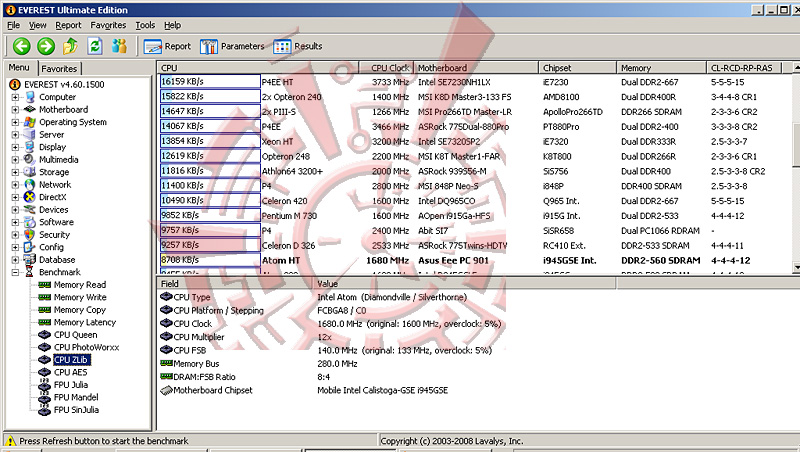Click the FPU Julia benchmark icon

[x=44, y=385]
